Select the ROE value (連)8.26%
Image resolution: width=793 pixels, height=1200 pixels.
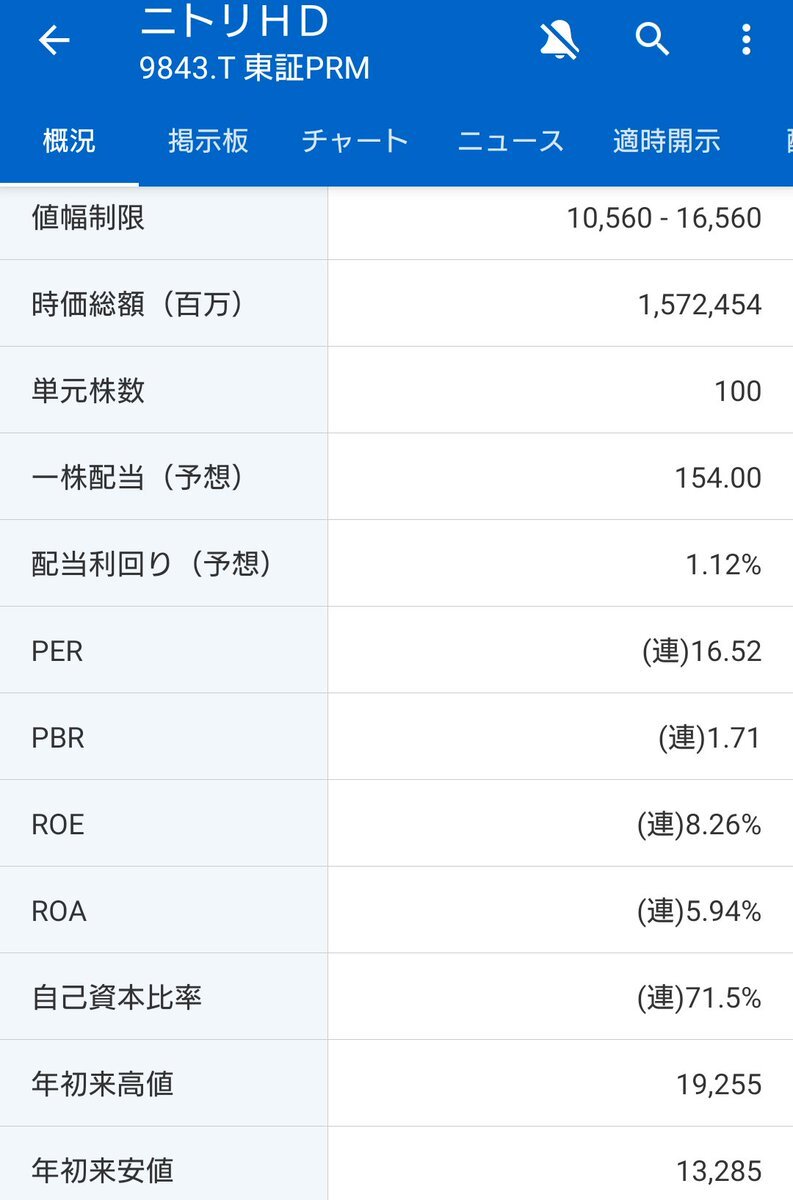click(x=699, y=825)
